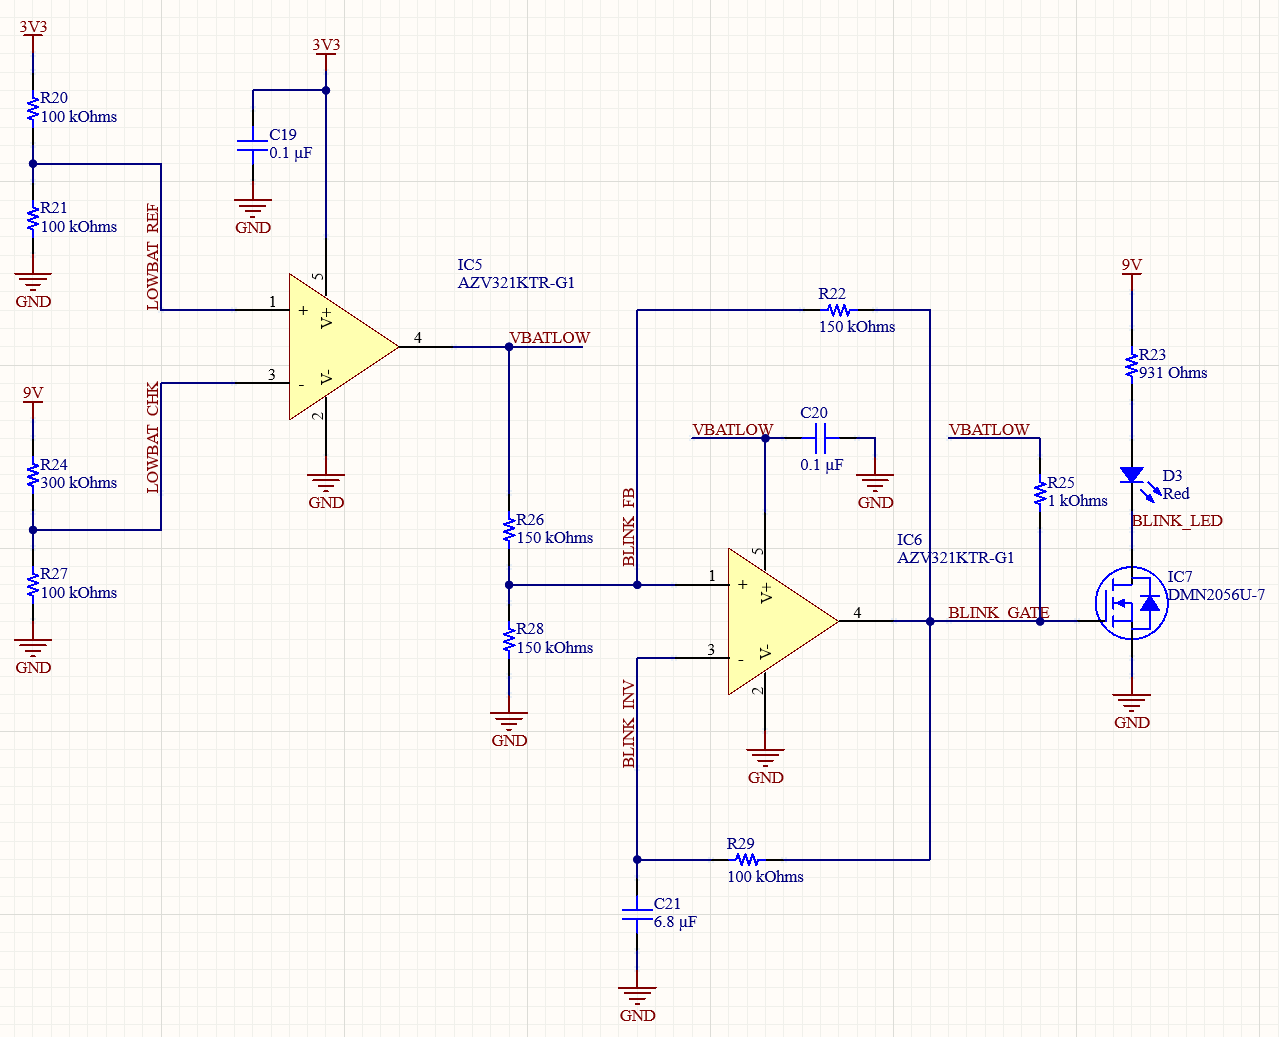Click the 3V3 power port above C19

[x=325, y=47]
